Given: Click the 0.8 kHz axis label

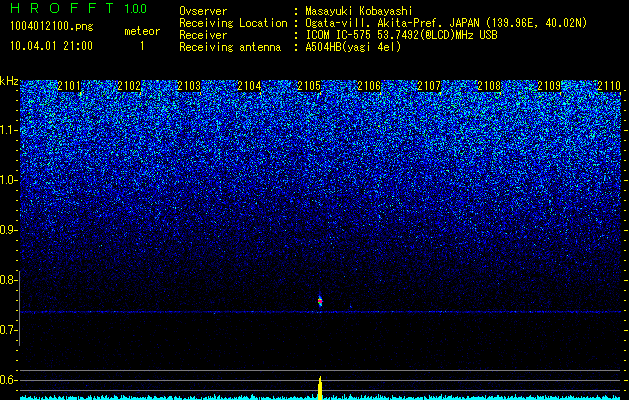Looking at the screenshot, I should coord(8,280).
